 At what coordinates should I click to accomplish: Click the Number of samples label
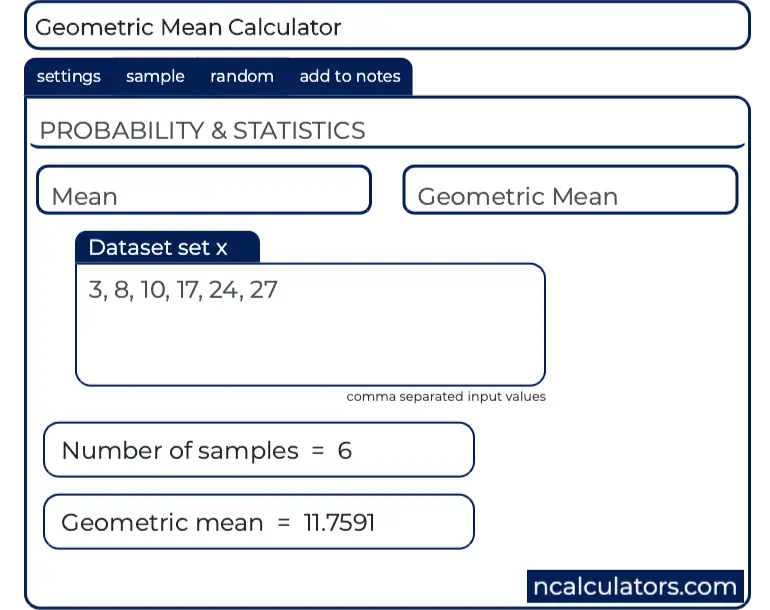pyautogui.click(x=180, y=450)
